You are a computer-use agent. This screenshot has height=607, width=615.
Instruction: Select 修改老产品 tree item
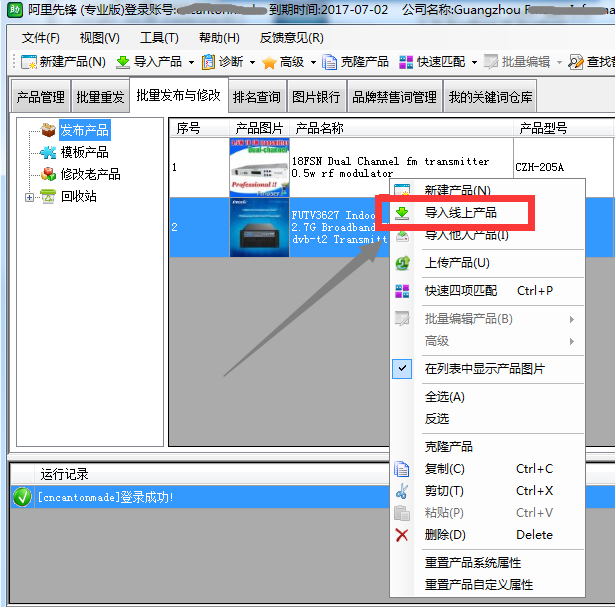tap(90, 174)
